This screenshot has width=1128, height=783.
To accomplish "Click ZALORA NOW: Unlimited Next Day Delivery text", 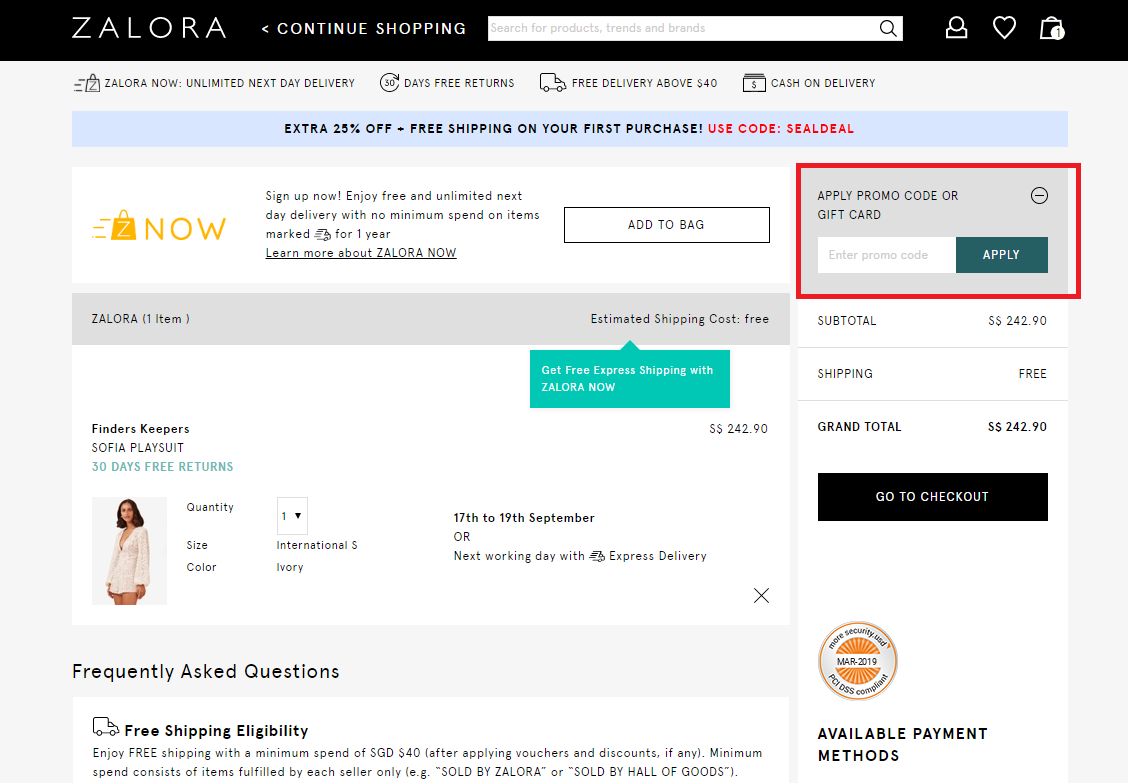I will [x=229, y=83].
